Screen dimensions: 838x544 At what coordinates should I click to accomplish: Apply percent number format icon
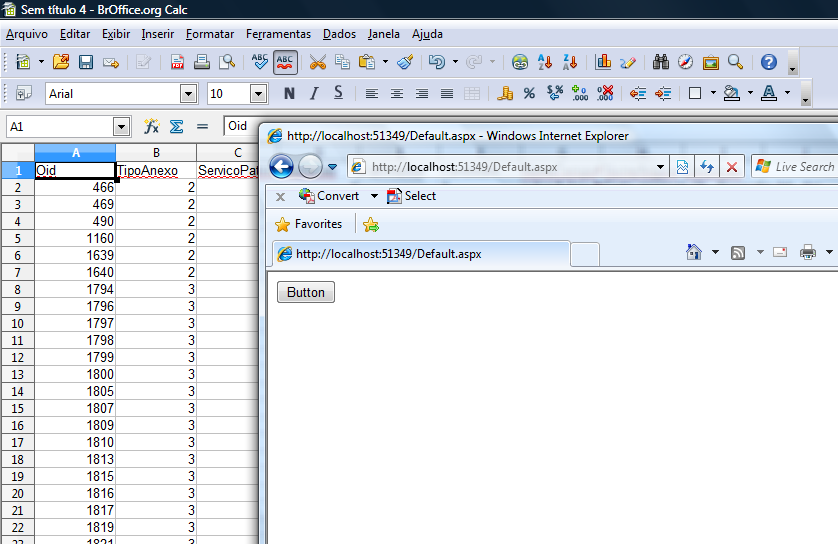(529, 94)
